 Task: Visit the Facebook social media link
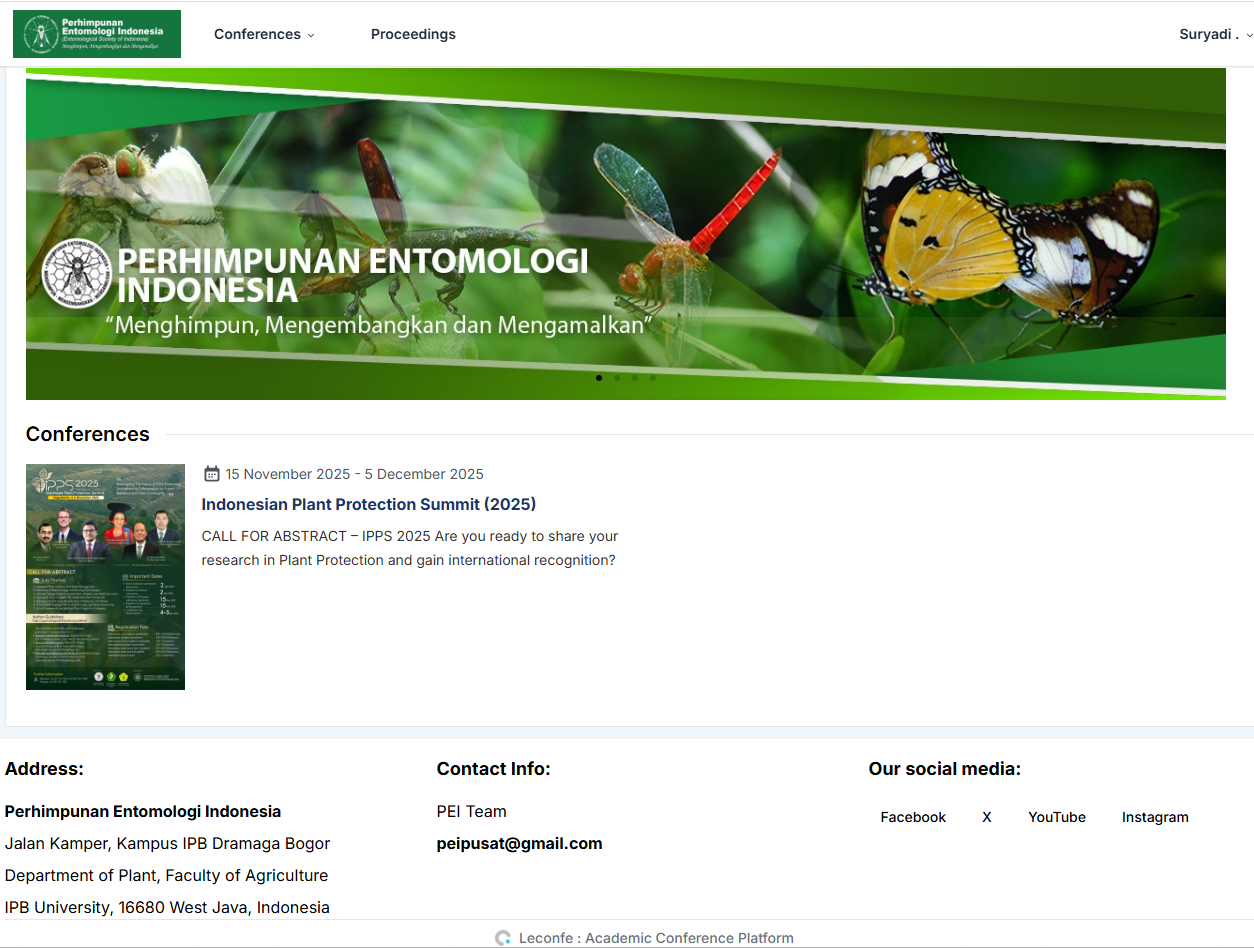[x=913, y=817]
